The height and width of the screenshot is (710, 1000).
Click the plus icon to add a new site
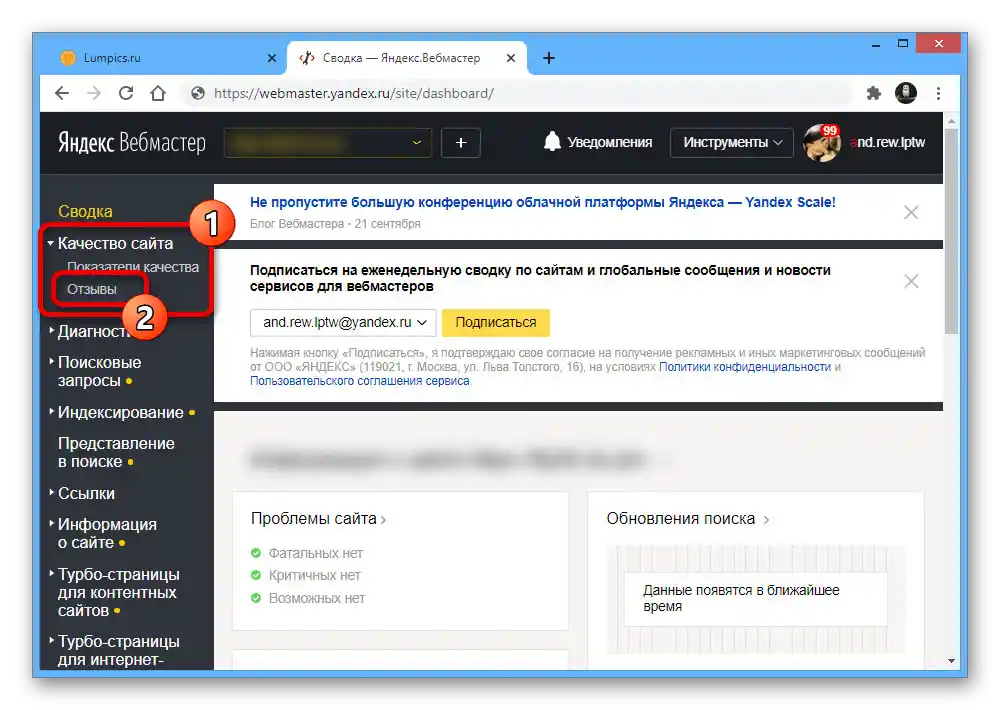pos(460,141)
